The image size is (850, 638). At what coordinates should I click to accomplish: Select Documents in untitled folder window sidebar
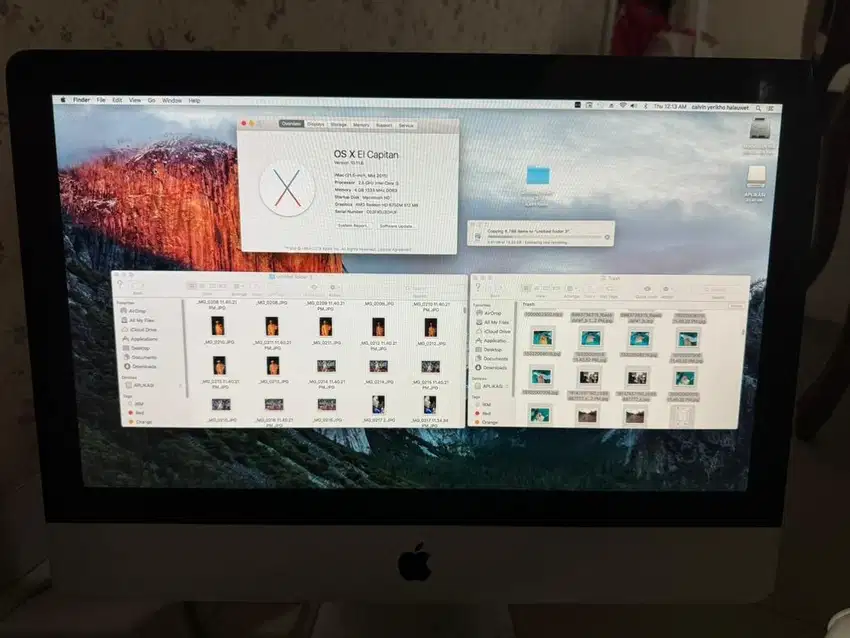point(139,357)
